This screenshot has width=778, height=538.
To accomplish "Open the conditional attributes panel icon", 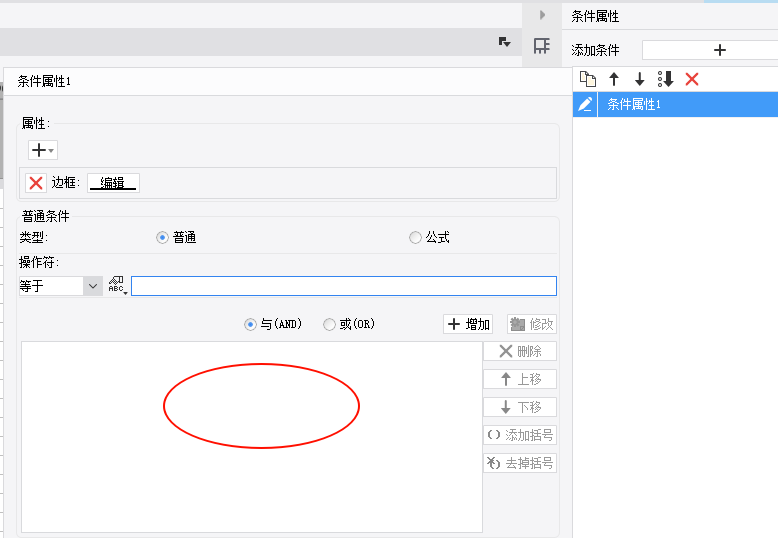I will pos(542,46).
